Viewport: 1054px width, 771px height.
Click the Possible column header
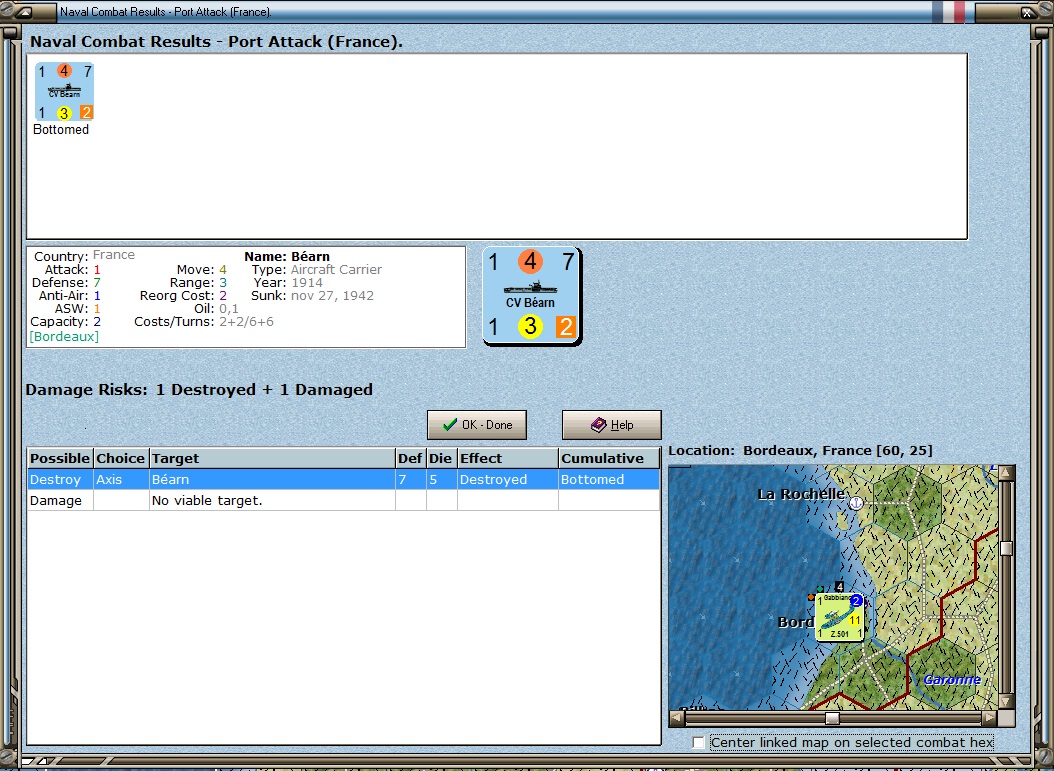[x=60, y=458]
